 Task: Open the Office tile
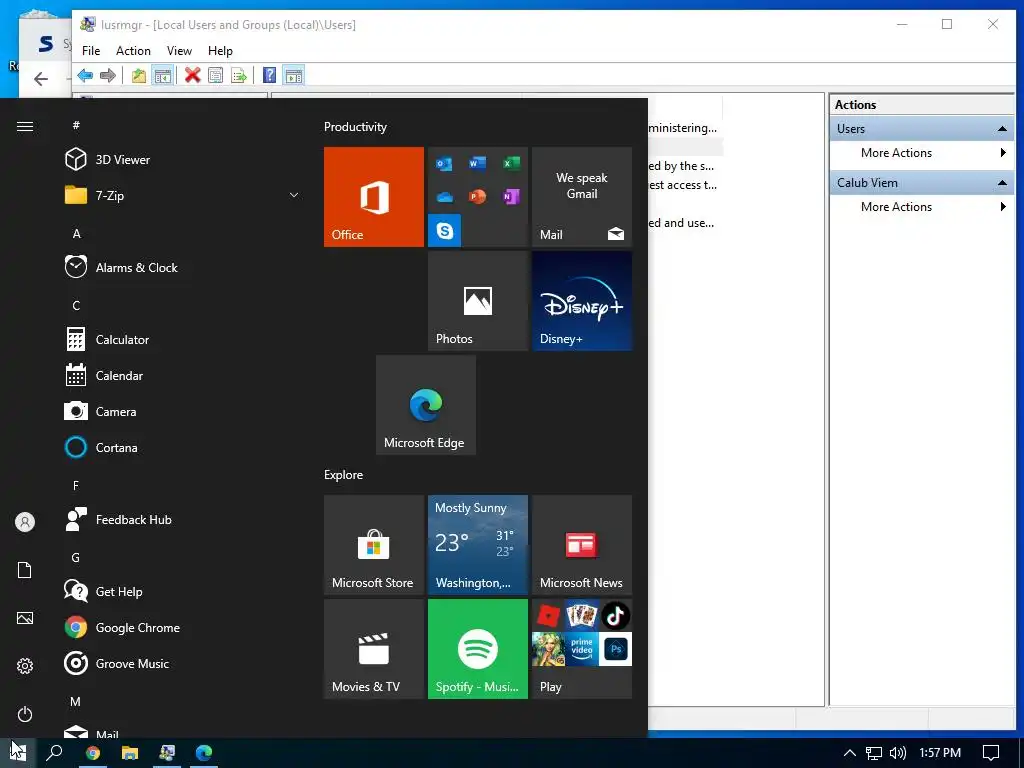point(374,197)
